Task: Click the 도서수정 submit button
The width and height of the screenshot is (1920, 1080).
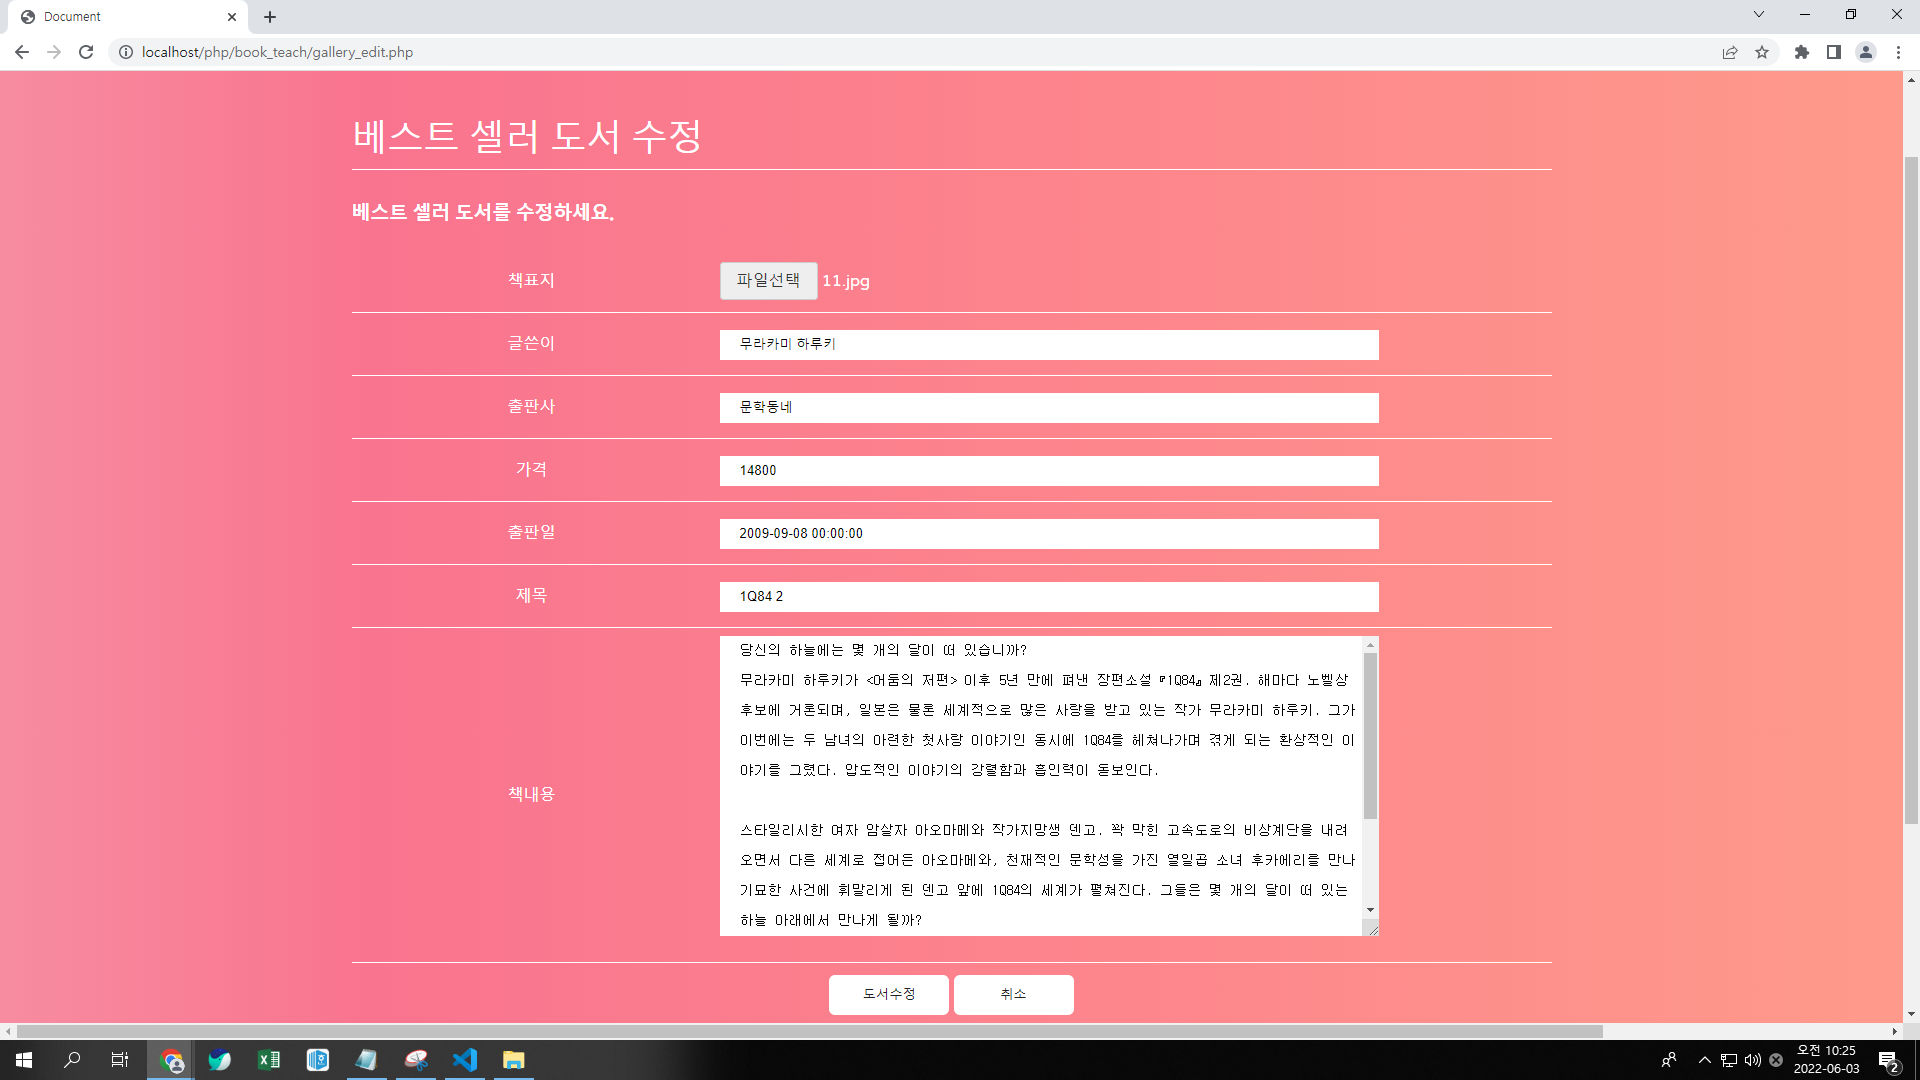Action: (888, 994)
